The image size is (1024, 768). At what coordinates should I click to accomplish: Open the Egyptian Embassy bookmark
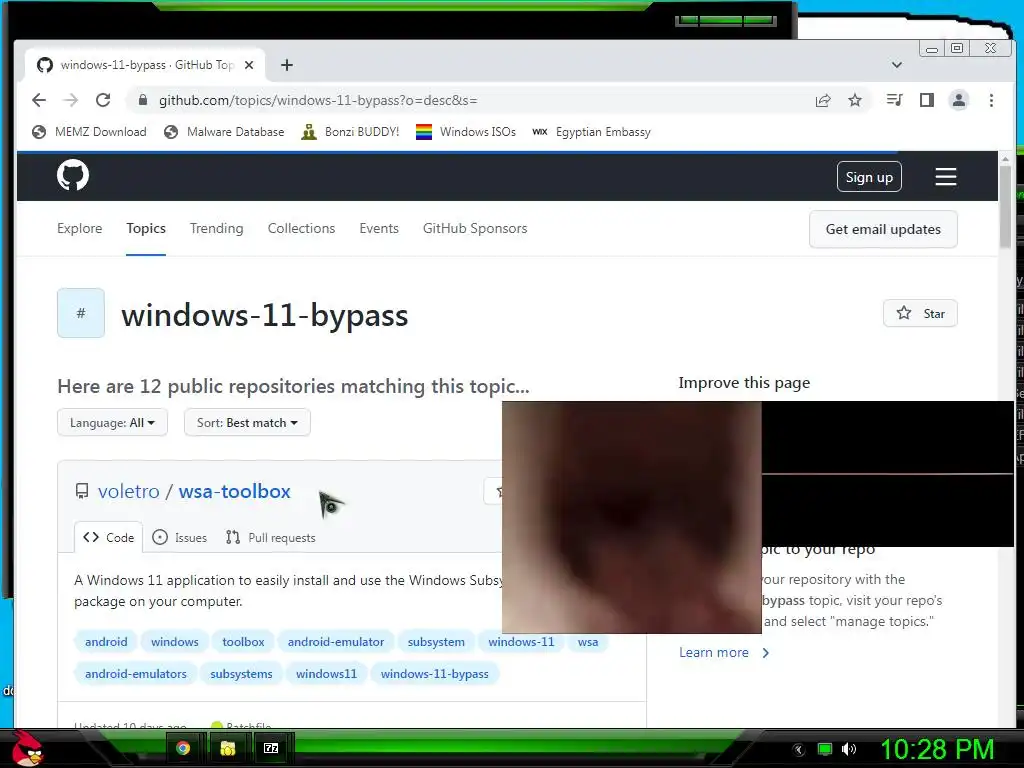(x=592, y=132)
